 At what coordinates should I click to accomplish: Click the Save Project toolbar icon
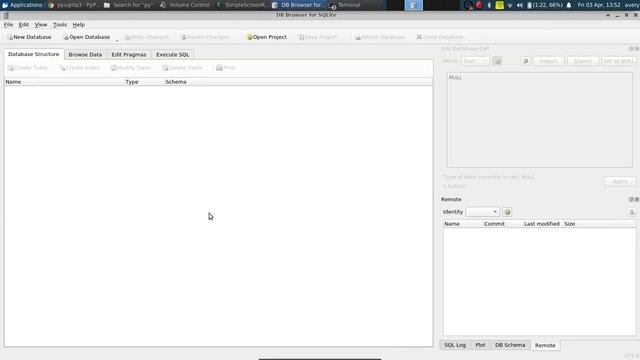pos(318,37)
